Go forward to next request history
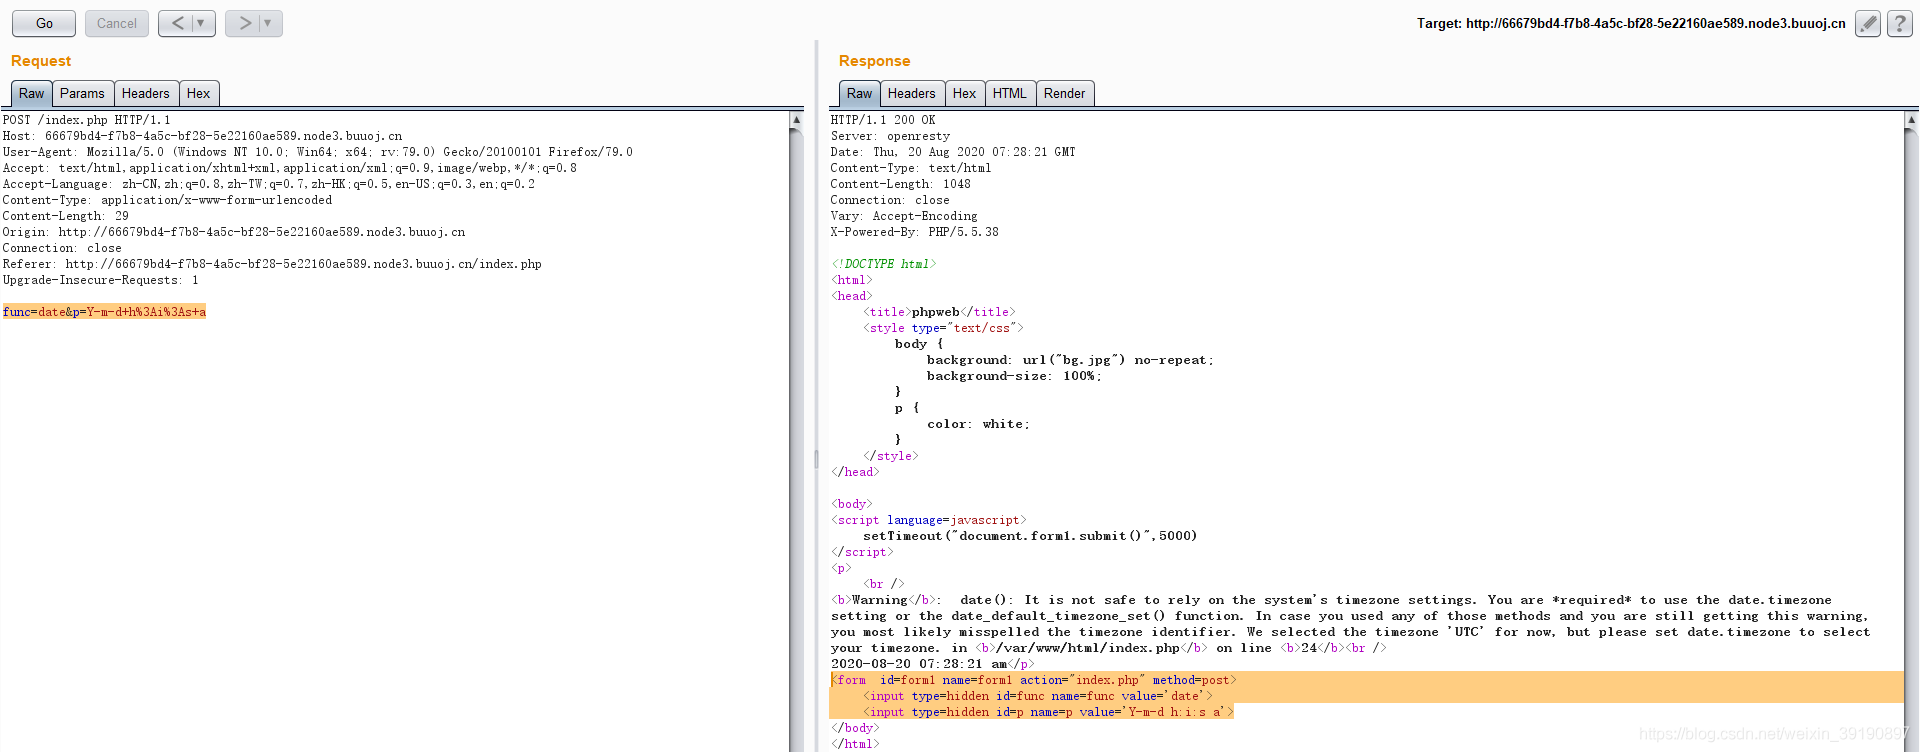Image resolution: width=1920 pixels, height=752 pixels. coord(244,23)
